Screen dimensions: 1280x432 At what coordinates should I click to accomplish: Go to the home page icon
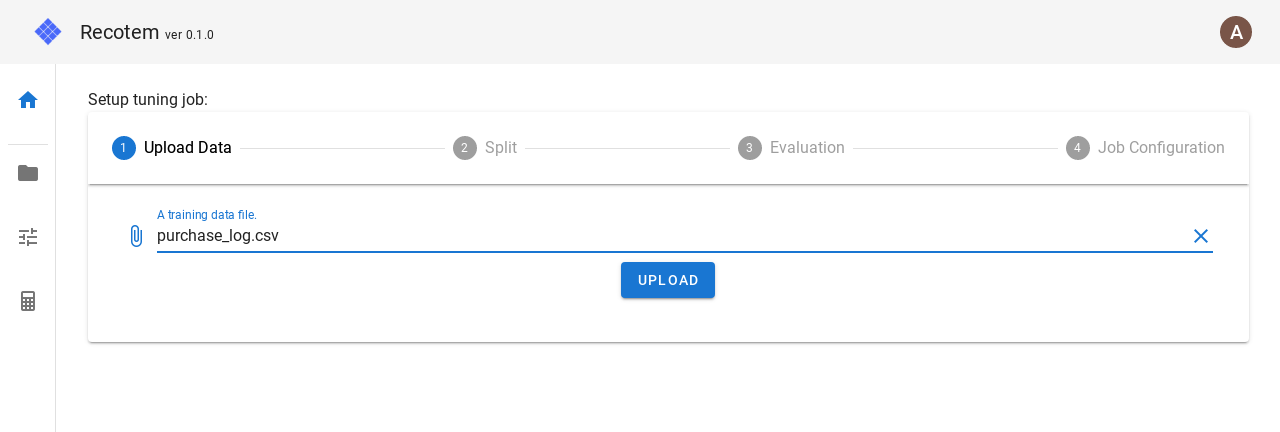[28, 100]
